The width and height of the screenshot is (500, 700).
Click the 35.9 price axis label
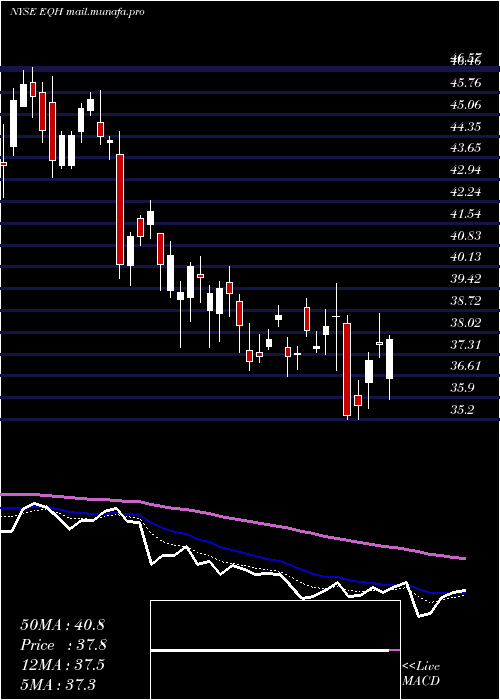(x=462, y=388)
